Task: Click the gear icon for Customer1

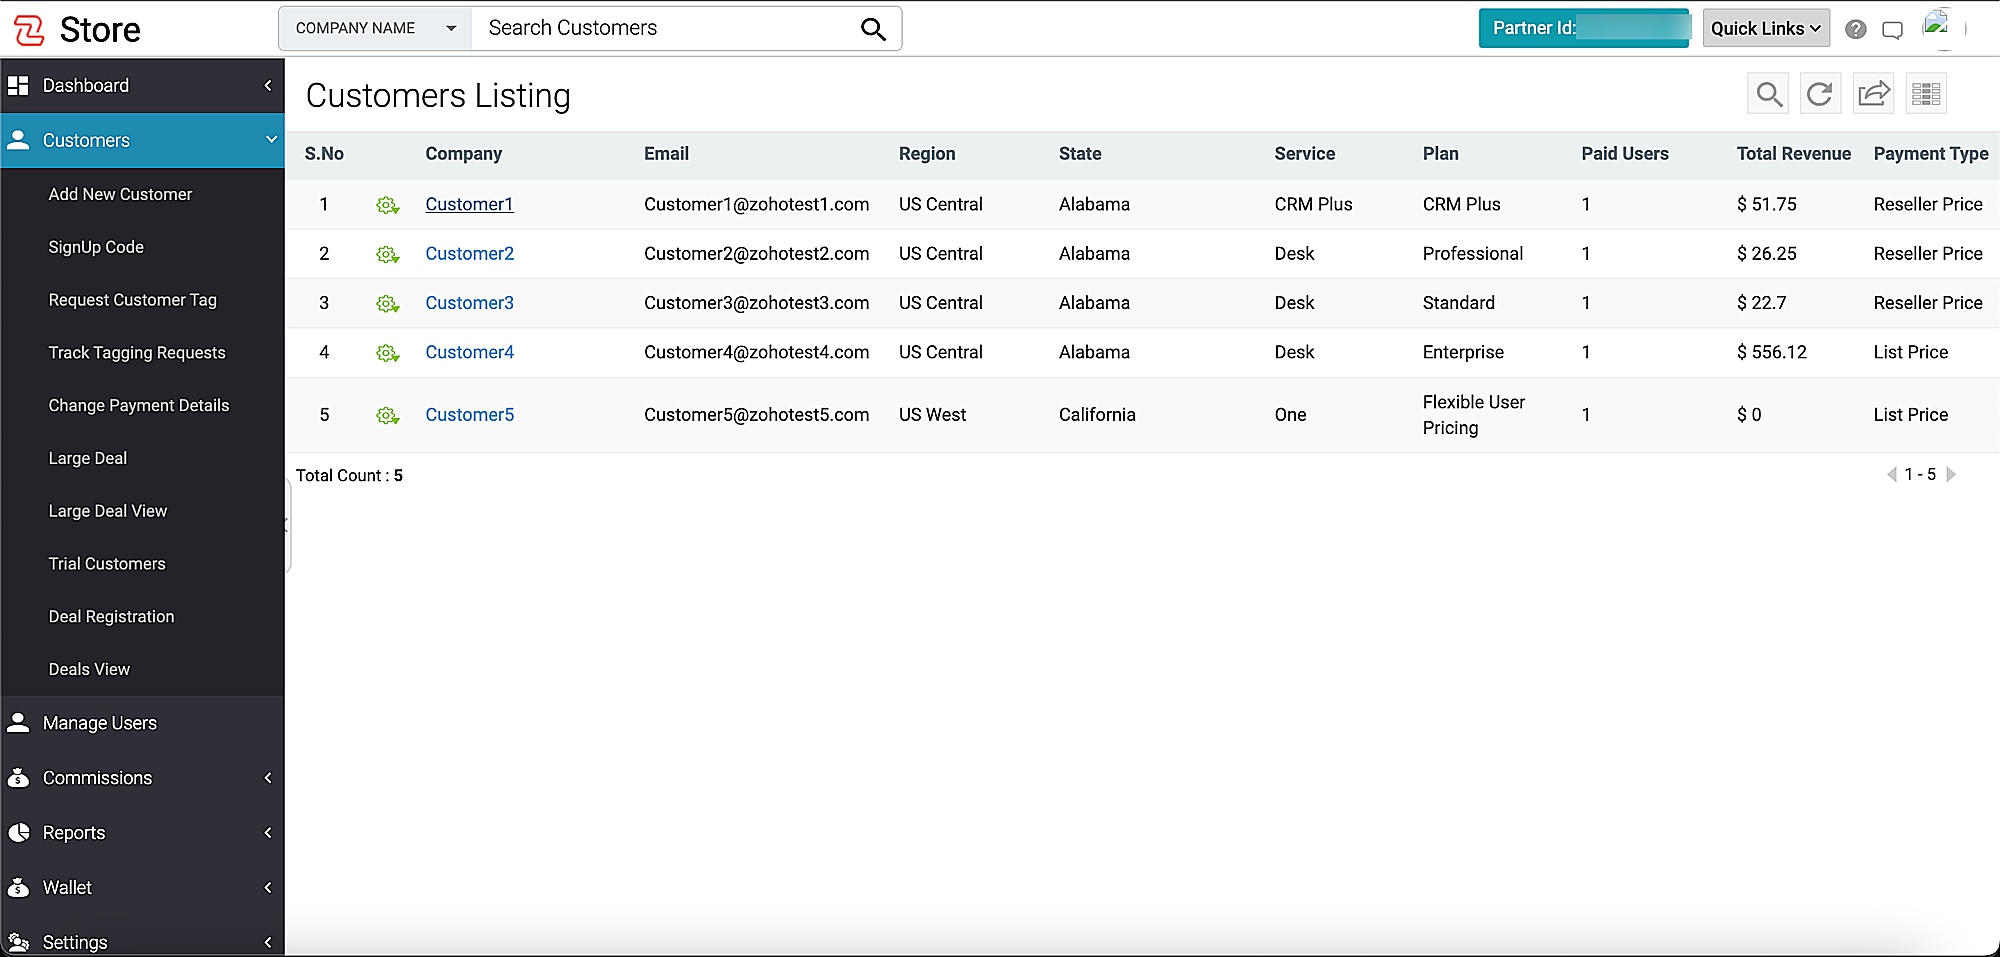Action: [x=387, y=205]
